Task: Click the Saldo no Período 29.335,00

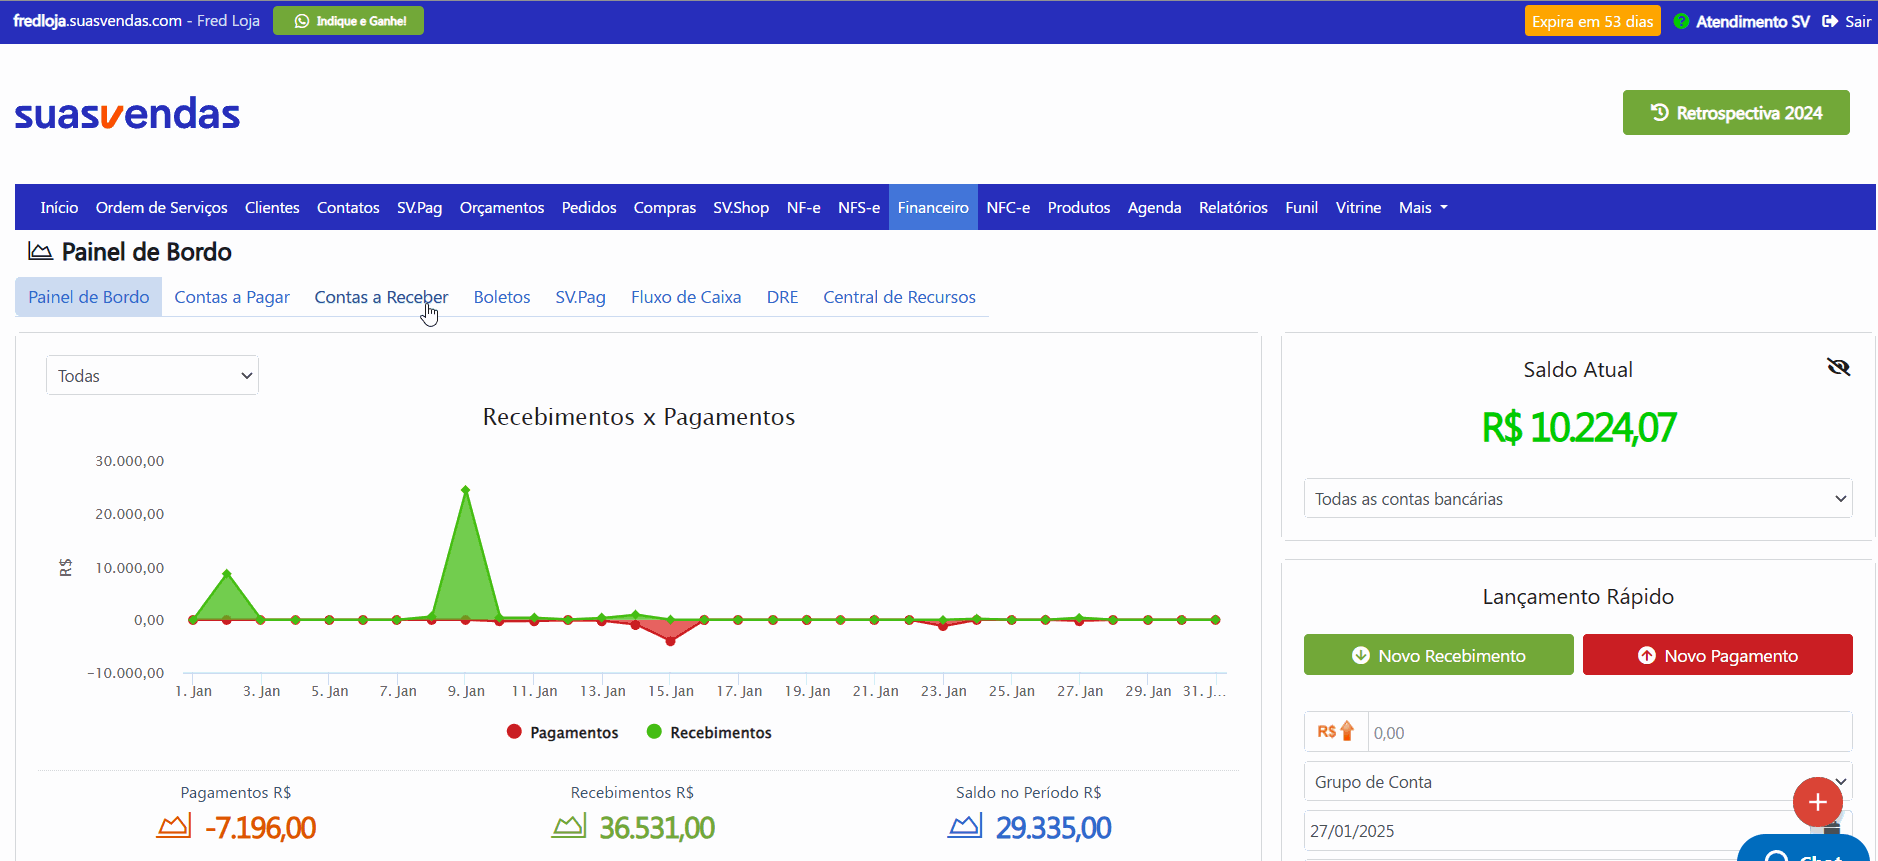Action: pyautogui.click(x=1053, y=828)
